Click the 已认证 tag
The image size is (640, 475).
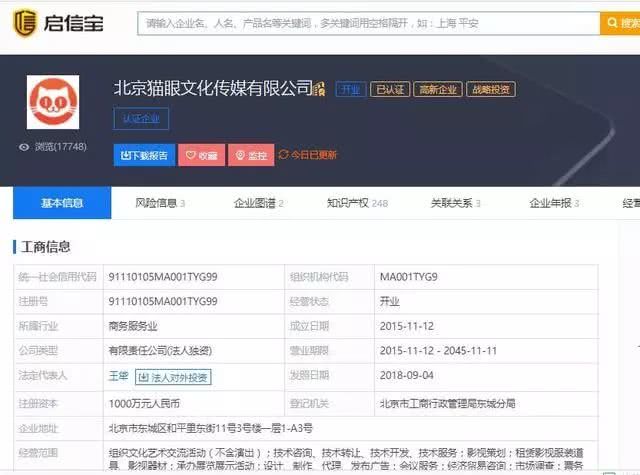(389, 89)
